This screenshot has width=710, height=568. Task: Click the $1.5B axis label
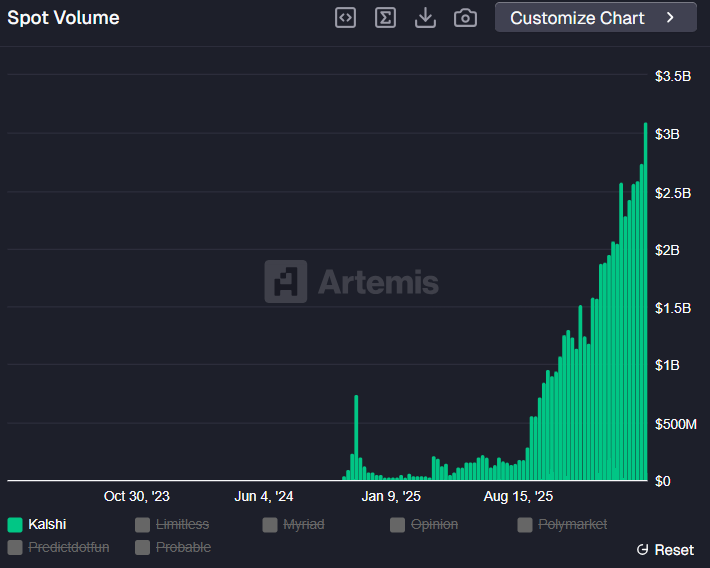pyautogui.click(x=673, y=308)
